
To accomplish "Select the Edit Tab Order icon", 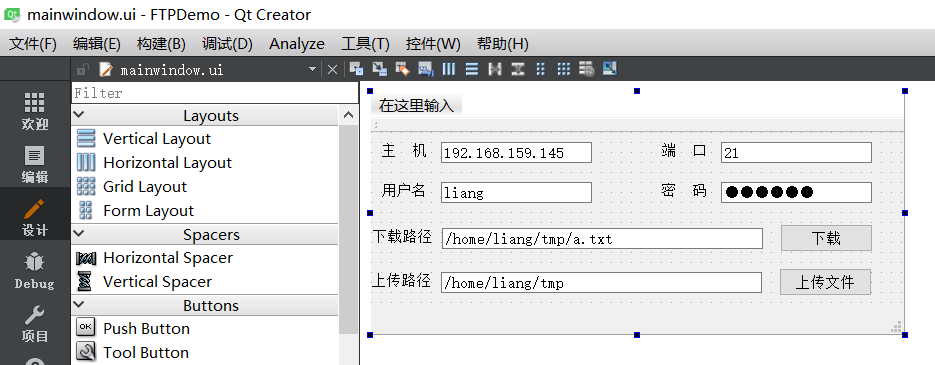I will click(x=425, y=69).
